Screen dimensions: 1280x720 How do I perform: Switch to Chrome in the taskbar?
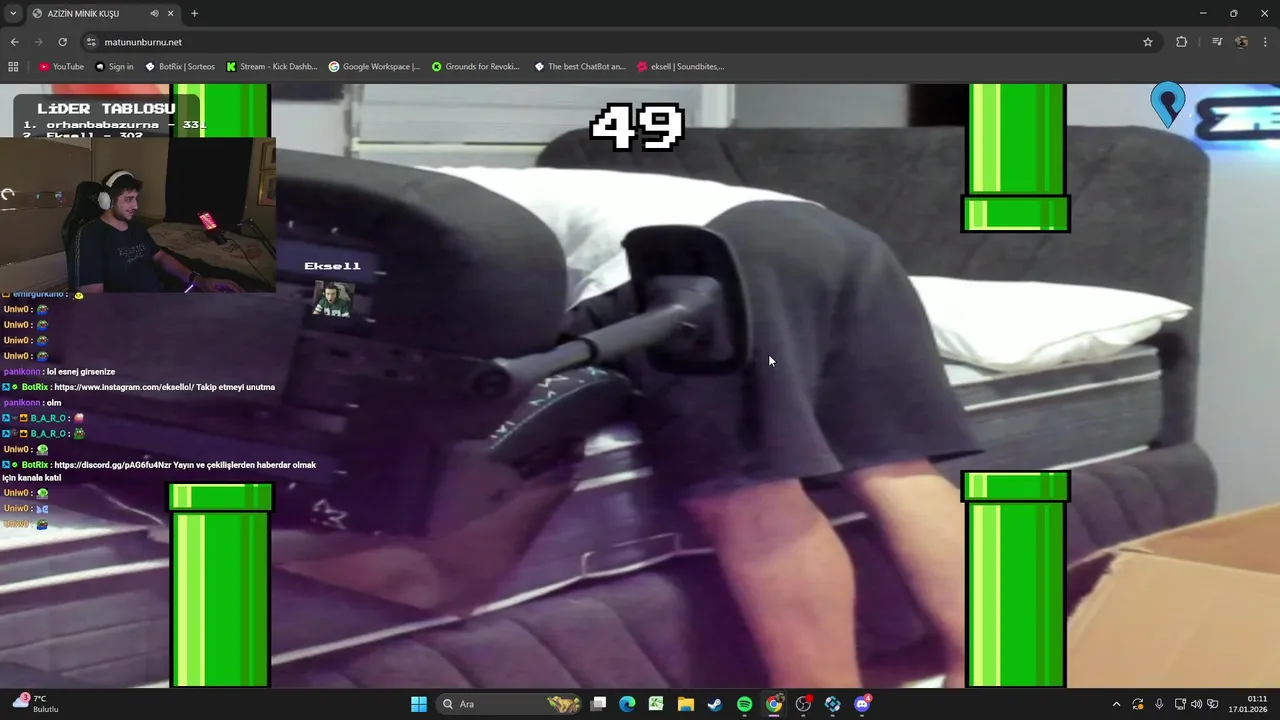[774, 704]
